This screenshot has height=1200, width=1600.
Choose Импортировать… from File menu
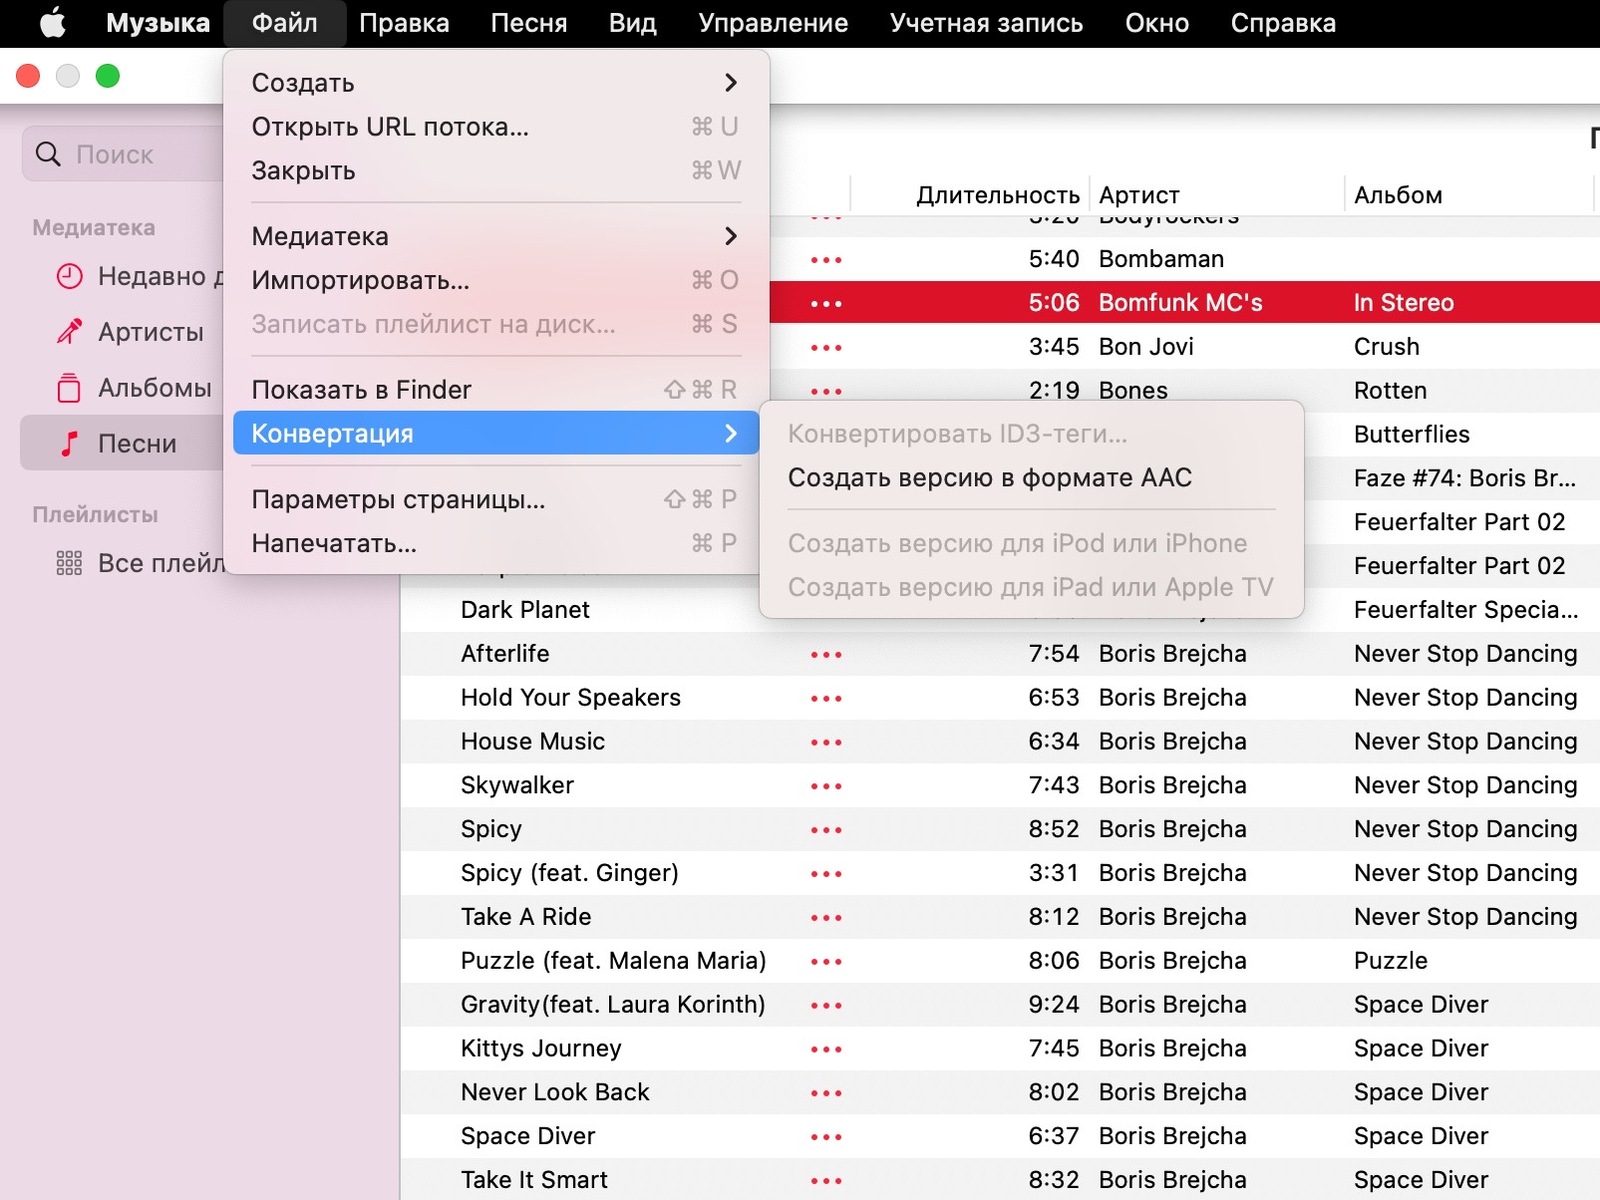(360, 281)
